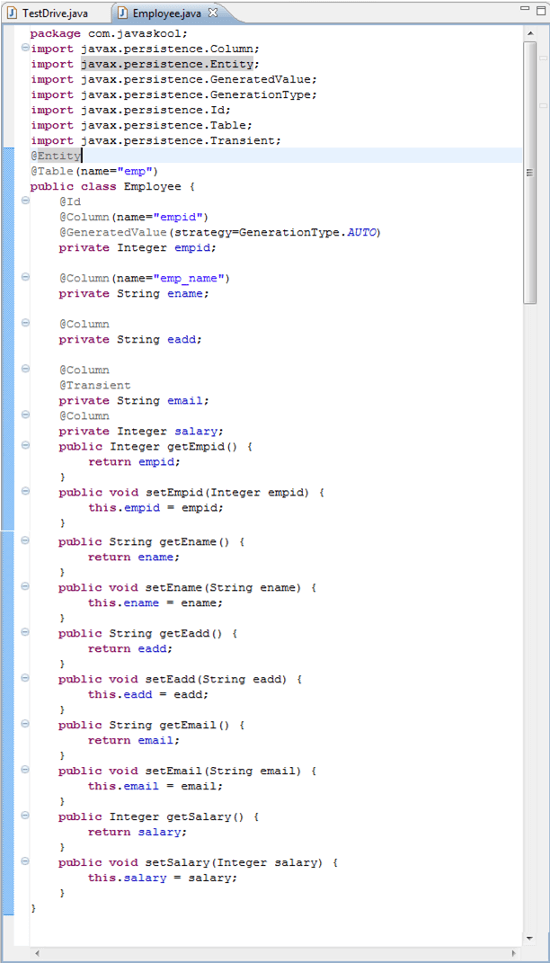Click the @GeneratedValue strategy annotation line
This screenshot has width=550, height=963.
click(220, 233)
